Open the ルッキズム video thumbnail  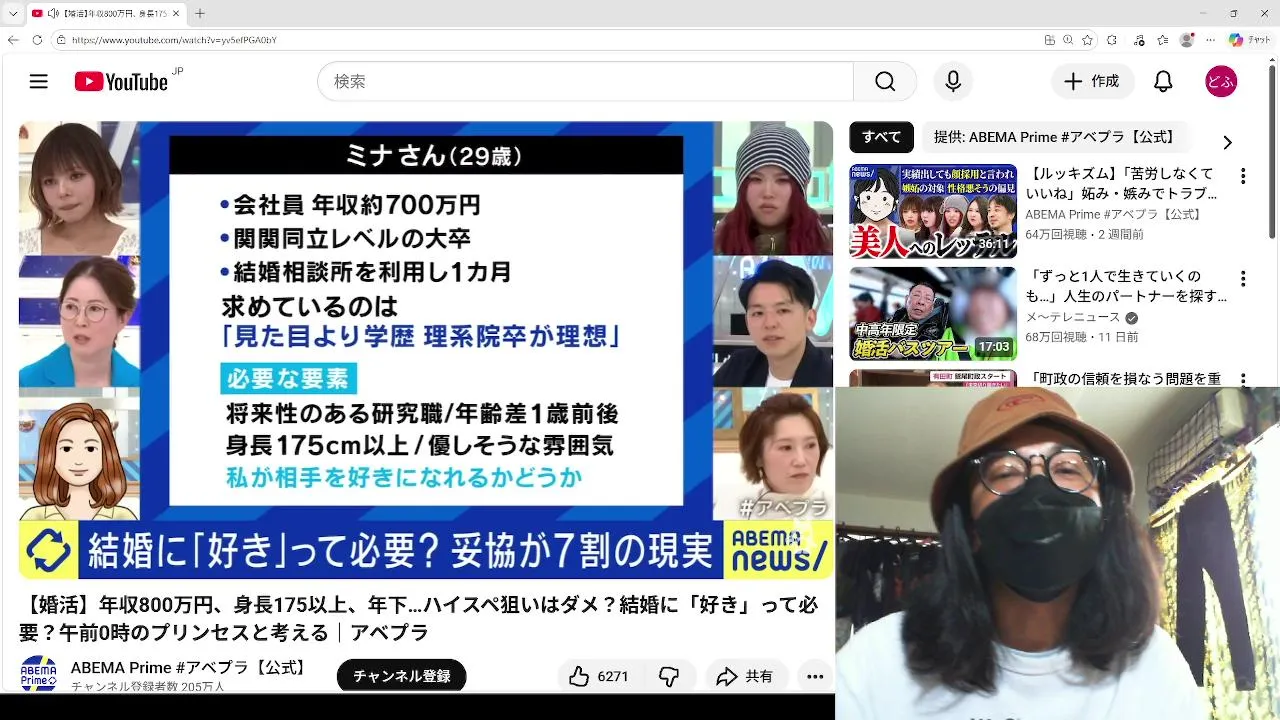[x=933, y=211]
